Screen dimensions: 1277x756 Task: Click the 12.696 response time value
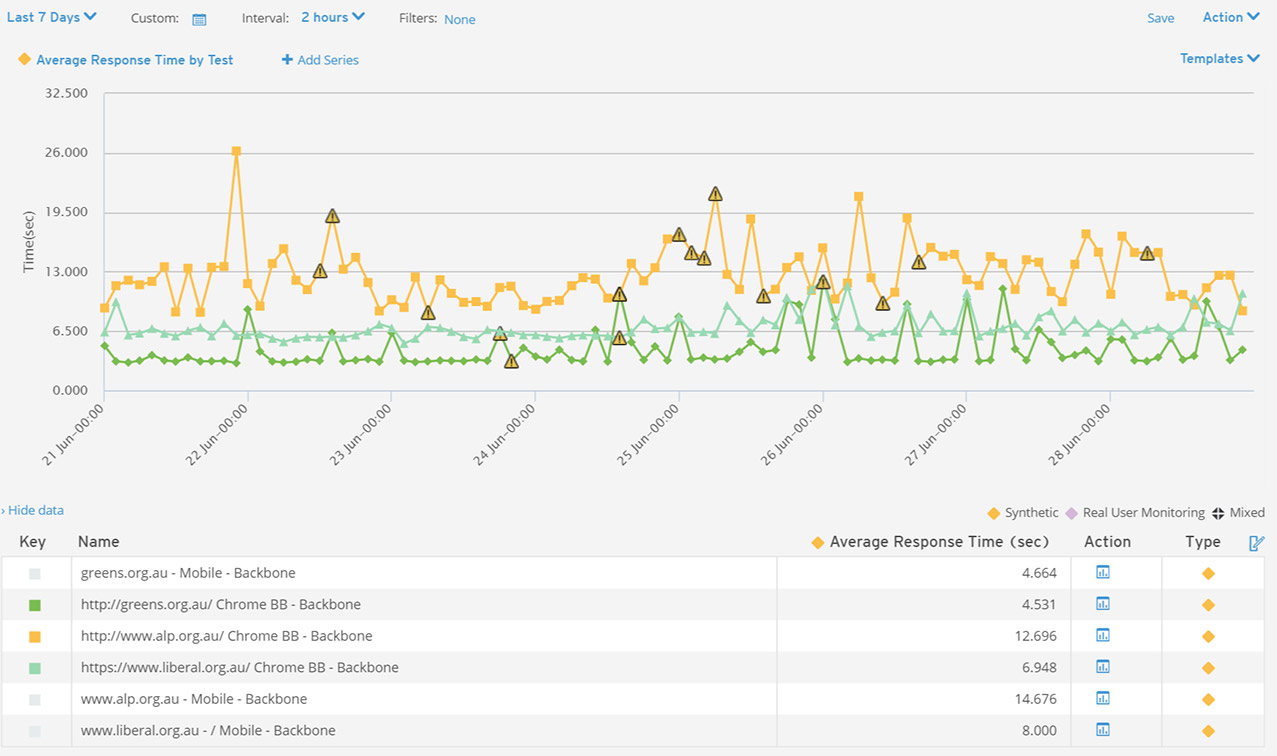tap(1036, 636)
